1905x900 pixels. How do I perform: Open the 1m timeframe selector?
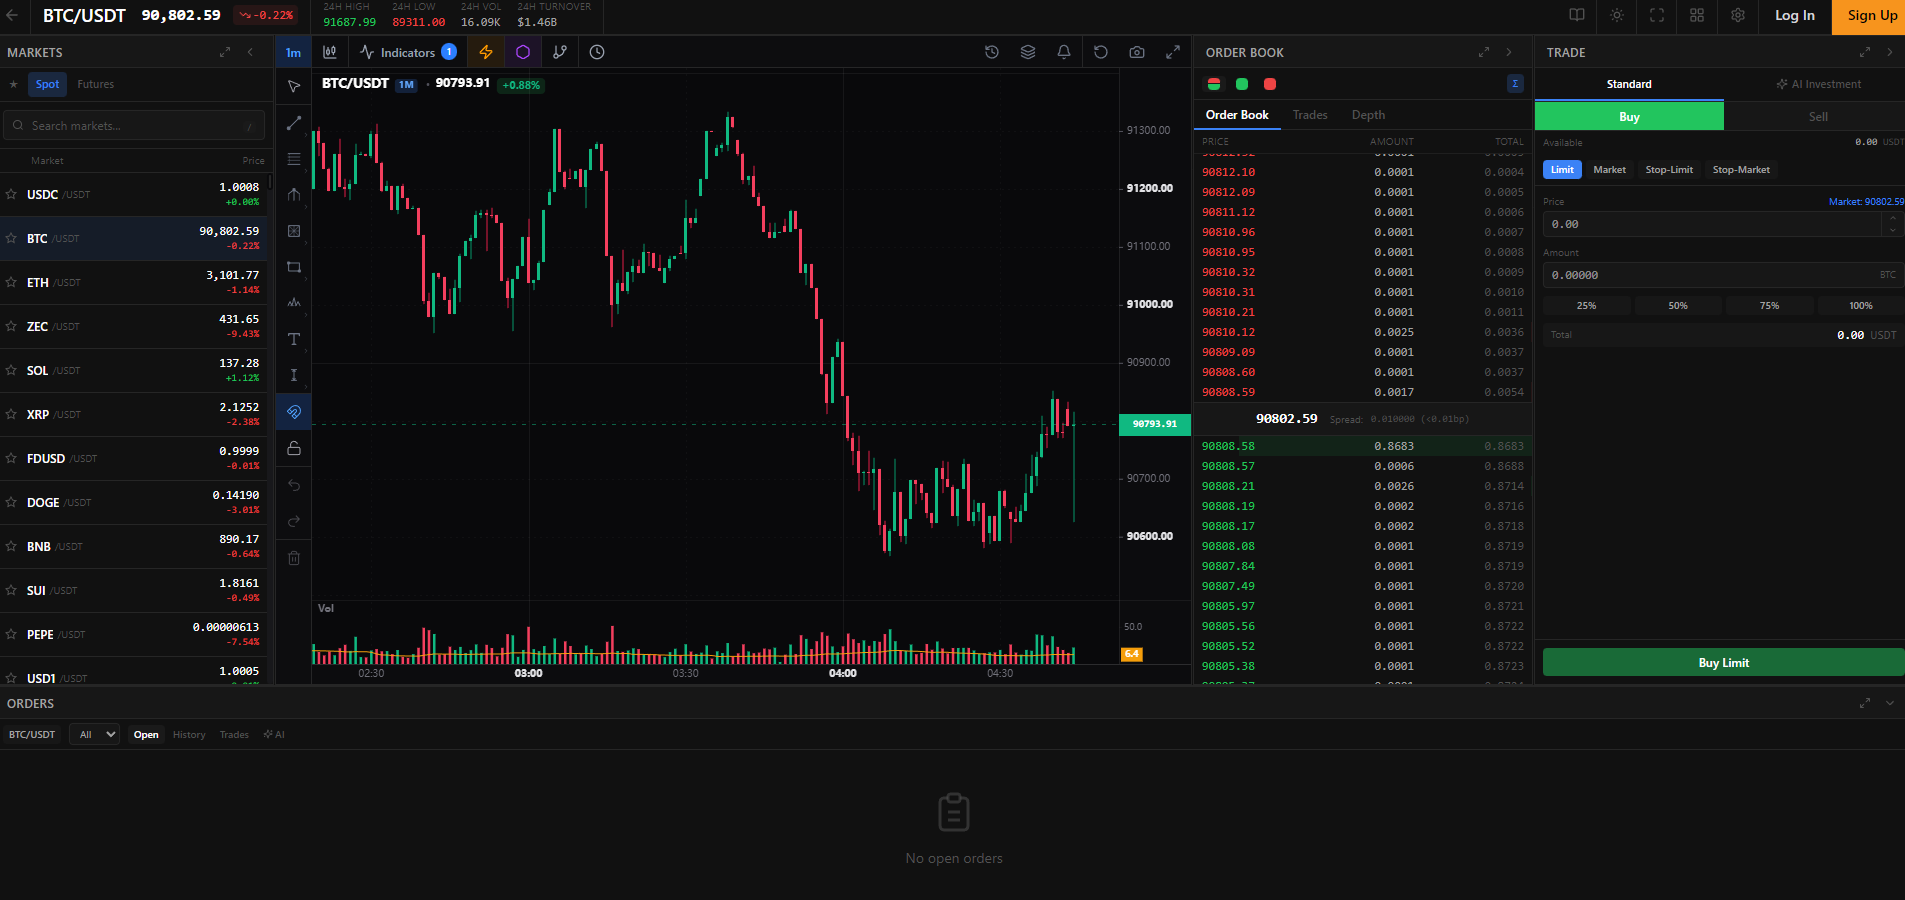pyautogui.click(x=293, y=51)
